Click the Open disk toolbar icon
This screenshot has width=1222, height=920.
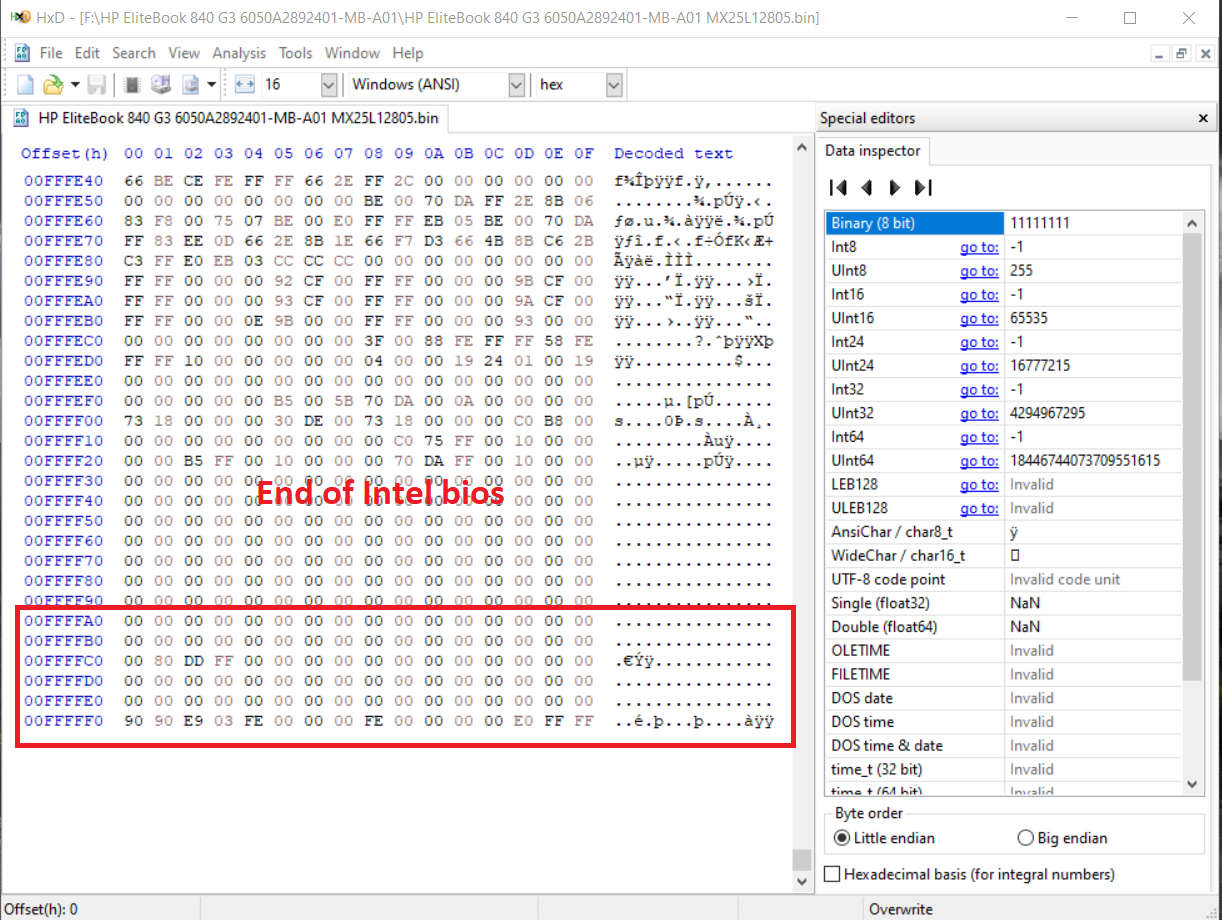click(160, 85)
